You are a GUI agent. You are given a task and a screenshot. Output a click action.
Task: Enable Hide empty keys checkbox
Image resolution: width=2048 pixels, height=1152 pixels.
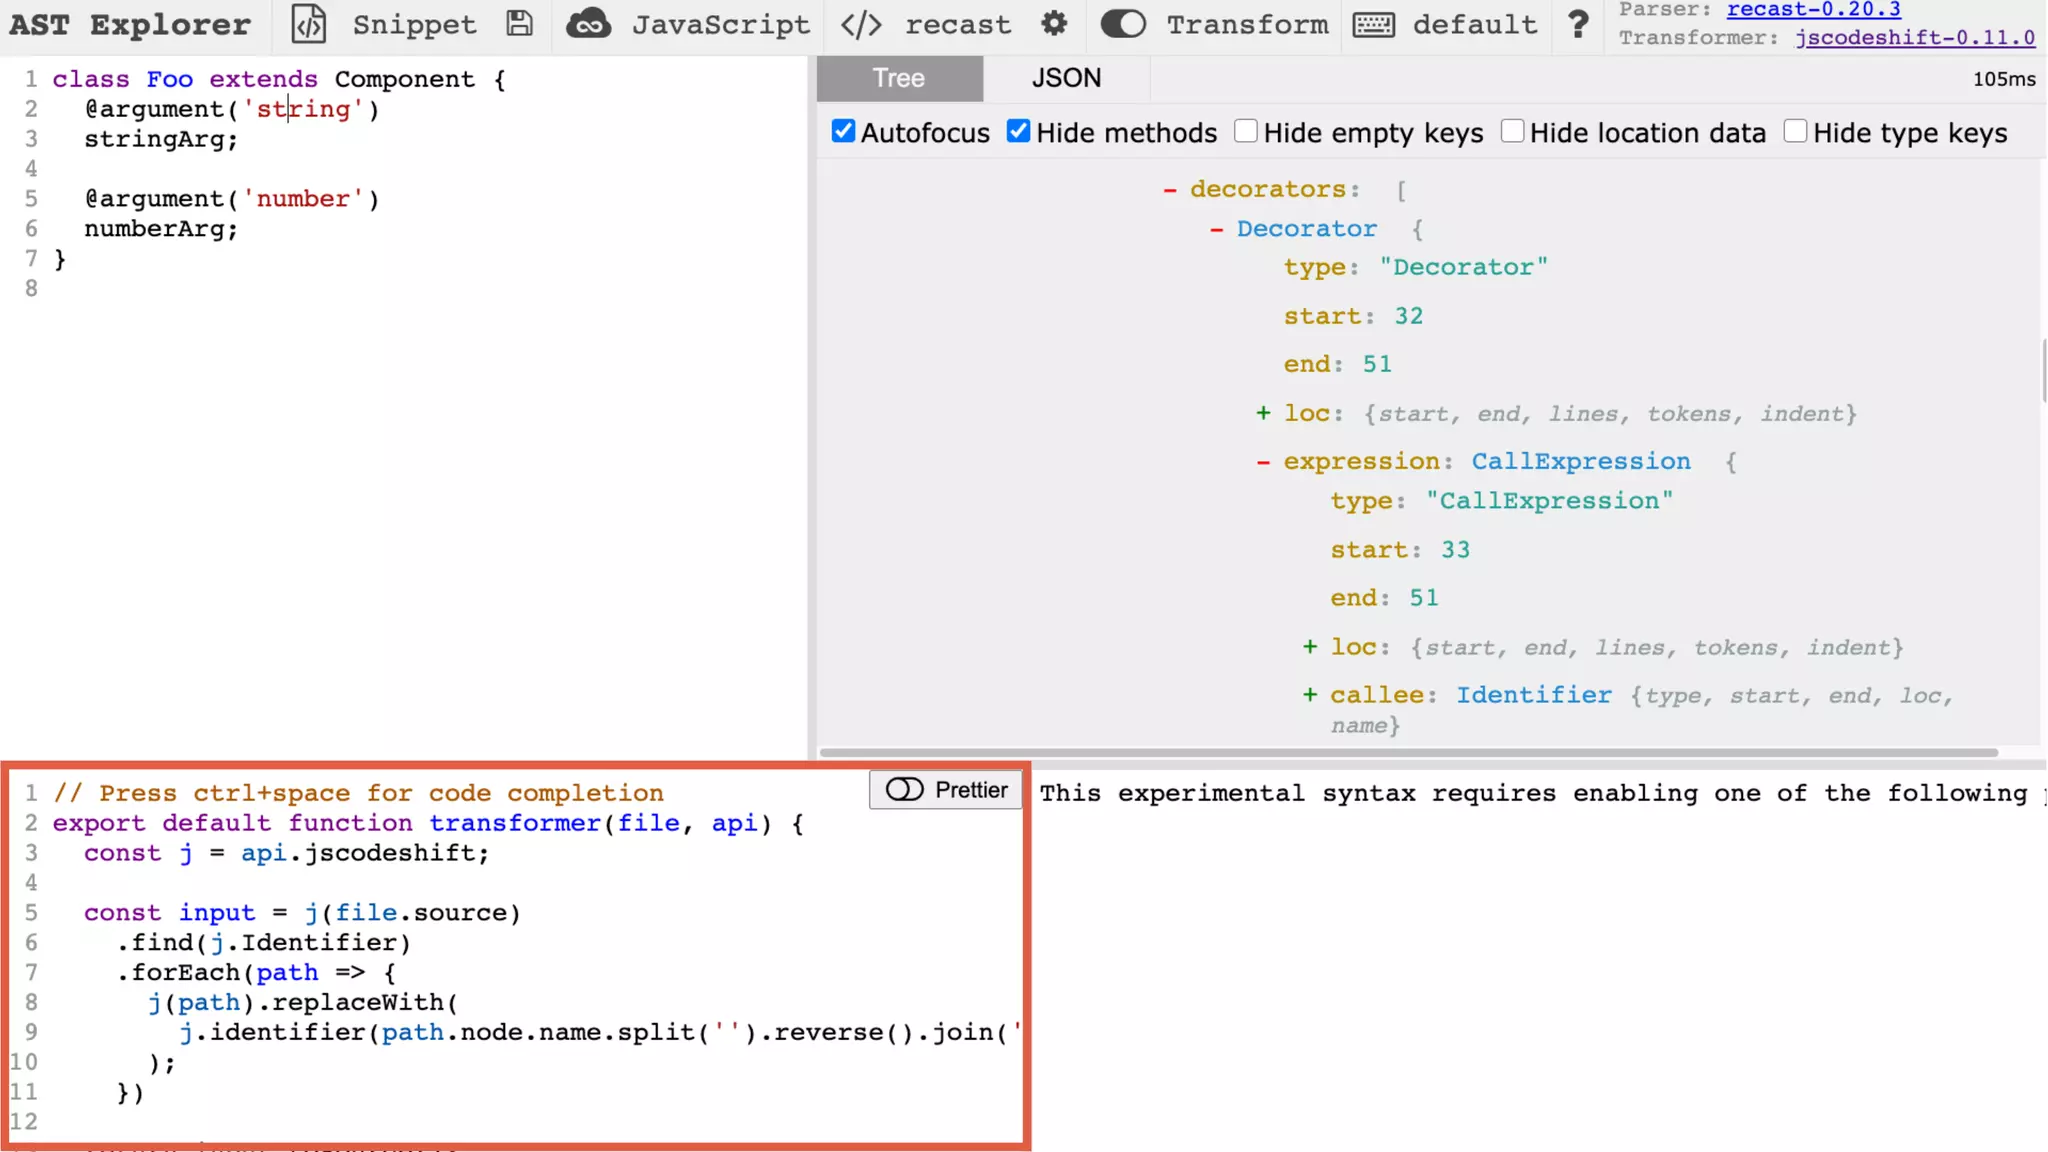coord(1245,131)
